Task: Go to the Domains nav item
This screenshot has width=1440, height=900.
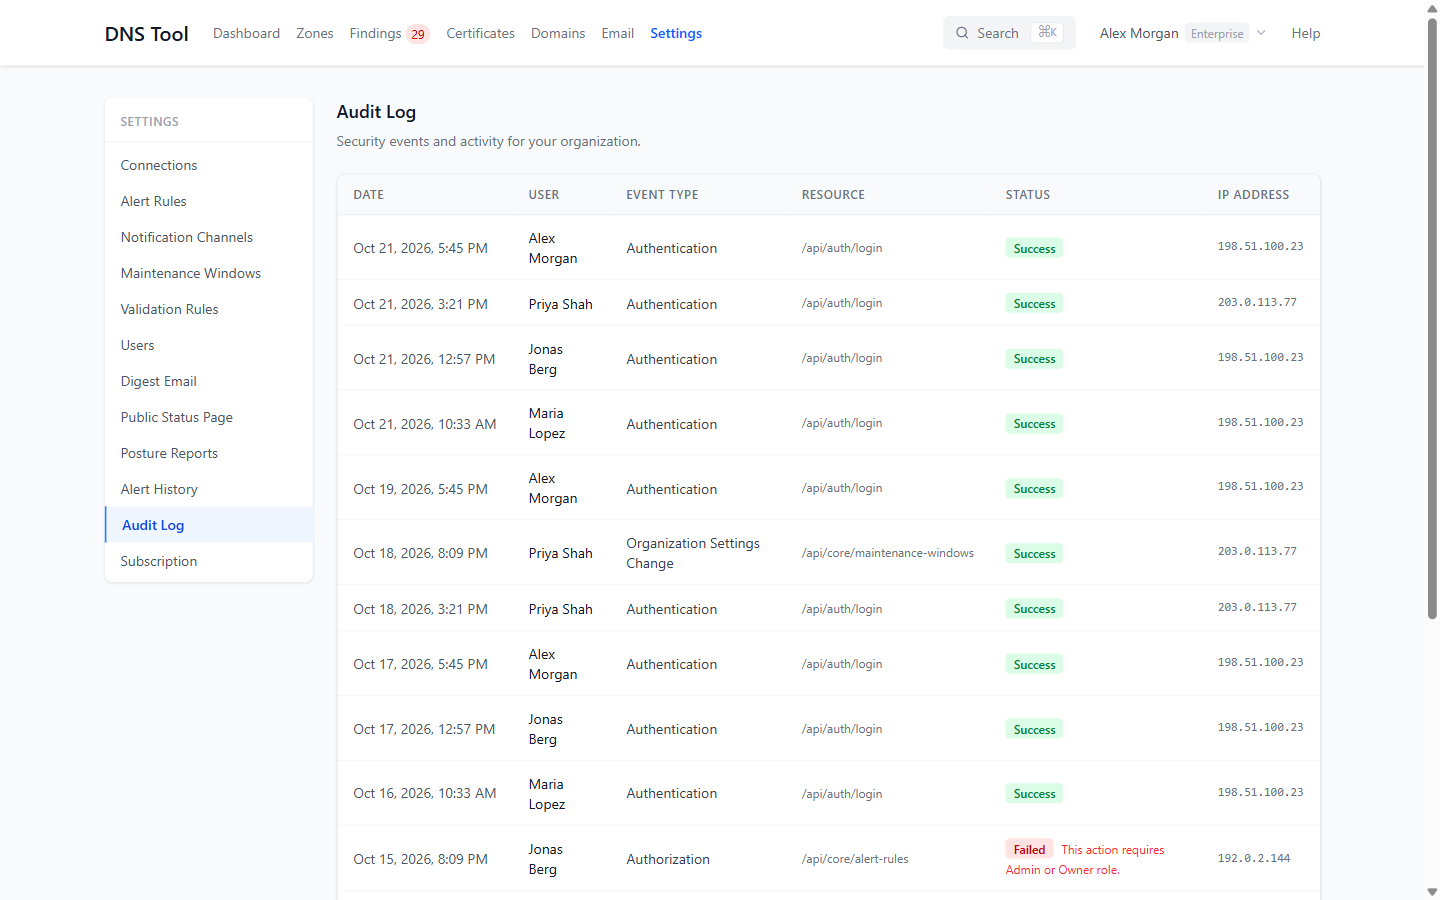Action: 558,33
